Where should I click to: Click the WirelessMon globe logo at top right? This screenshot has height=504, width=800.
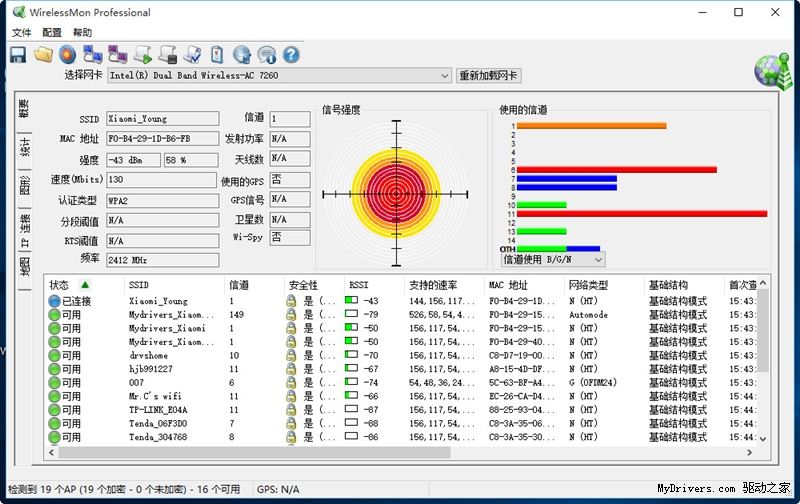click(773, 70)
